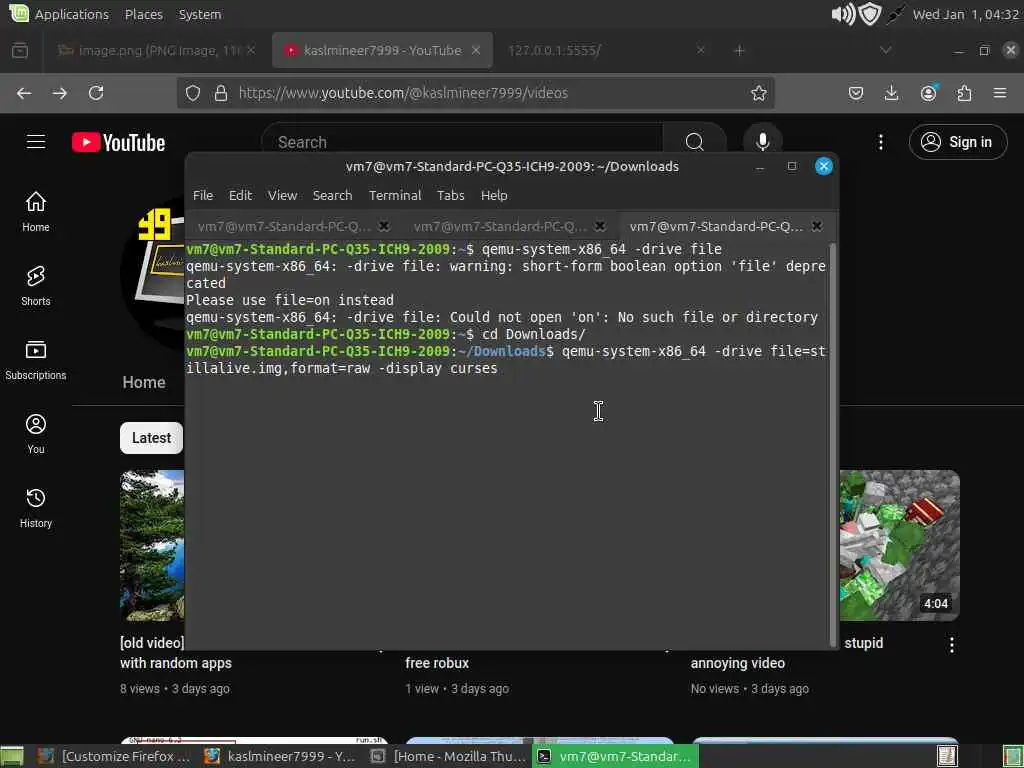
Task: Click the Linux Mint menu logo
Action: point(19,13)
